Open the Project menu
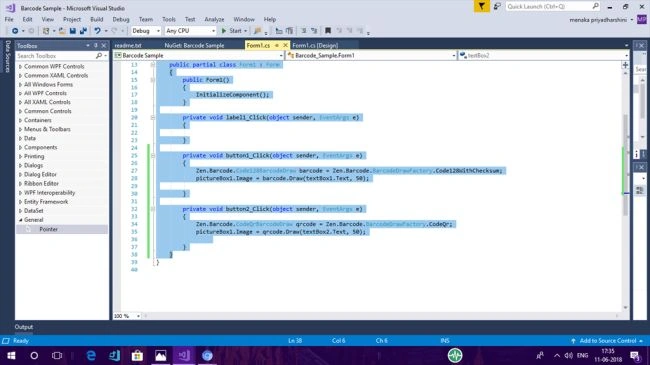This screenshot has height=365, width=650. click(x=72, y=19)
